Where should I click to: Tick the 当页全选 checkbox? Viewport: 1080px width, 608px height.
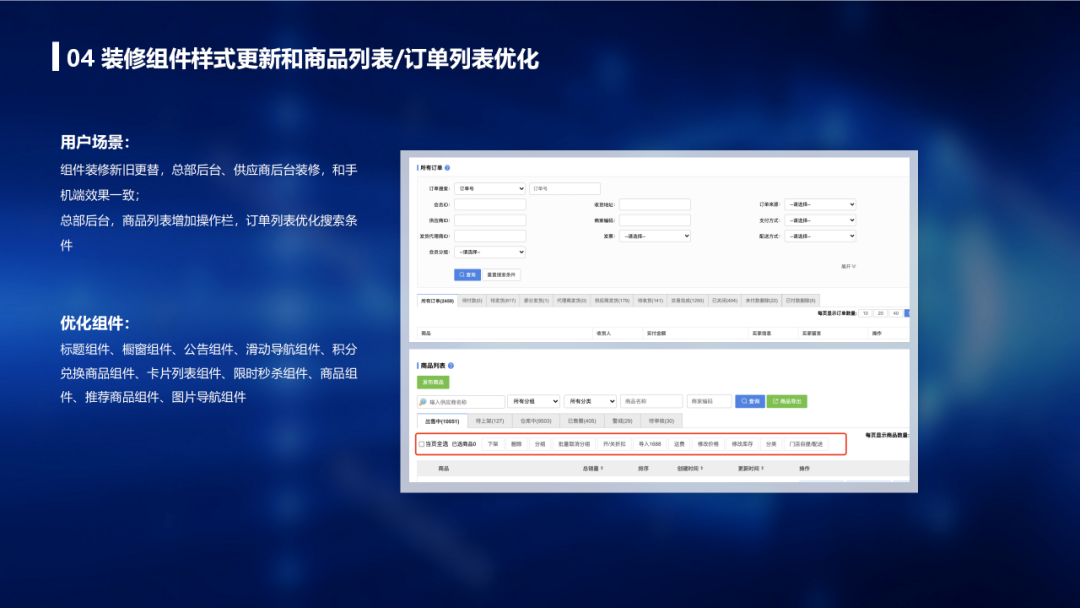click(421, 443)
